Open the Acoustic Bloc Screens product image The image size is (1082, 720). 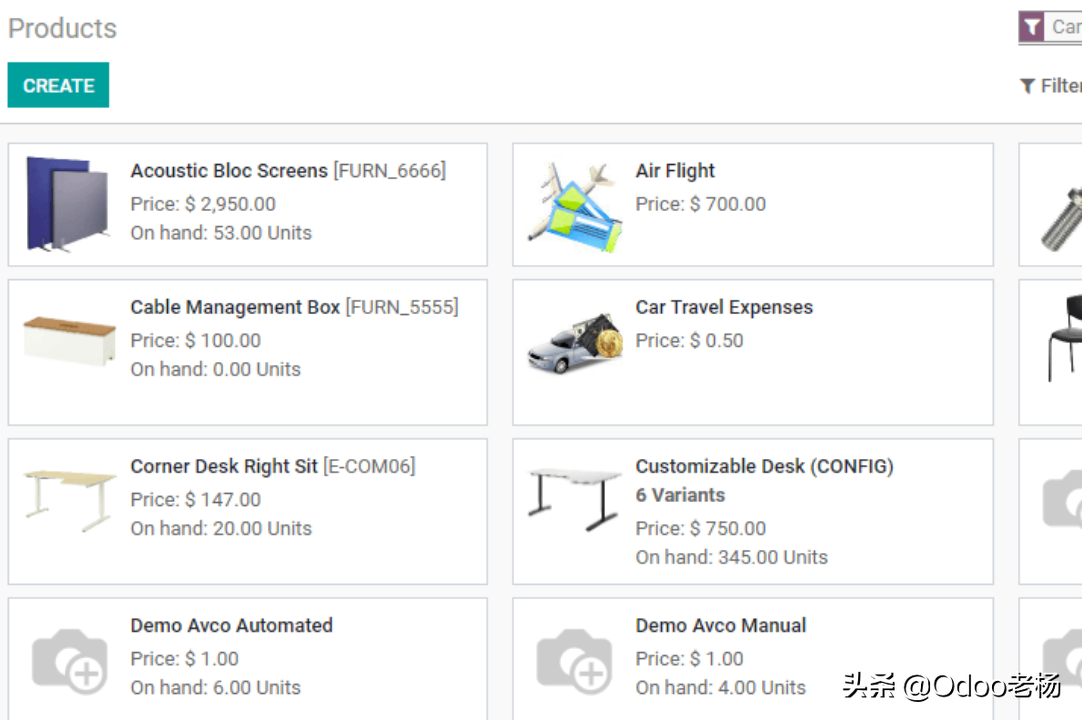coord(68,204)
